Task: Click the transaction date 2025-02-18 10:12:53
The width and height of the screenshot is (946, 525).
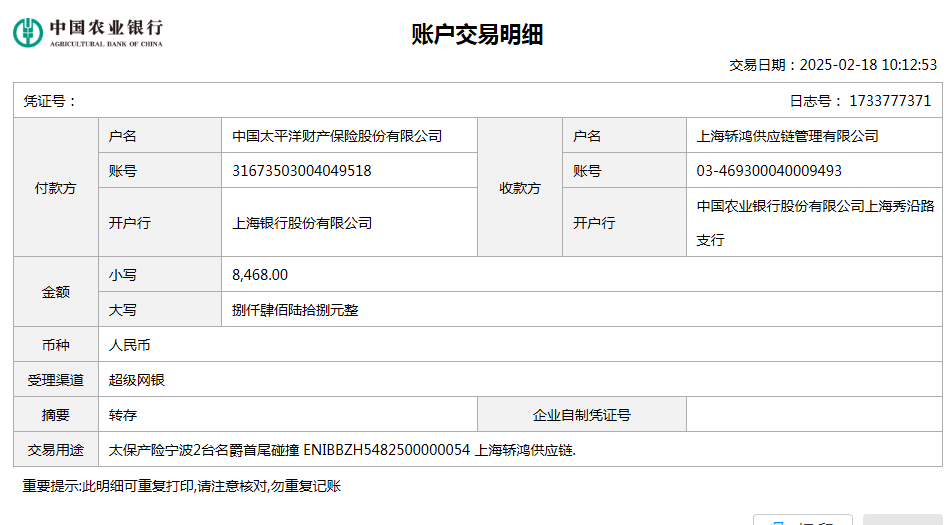Action: [x=868, y=64]
